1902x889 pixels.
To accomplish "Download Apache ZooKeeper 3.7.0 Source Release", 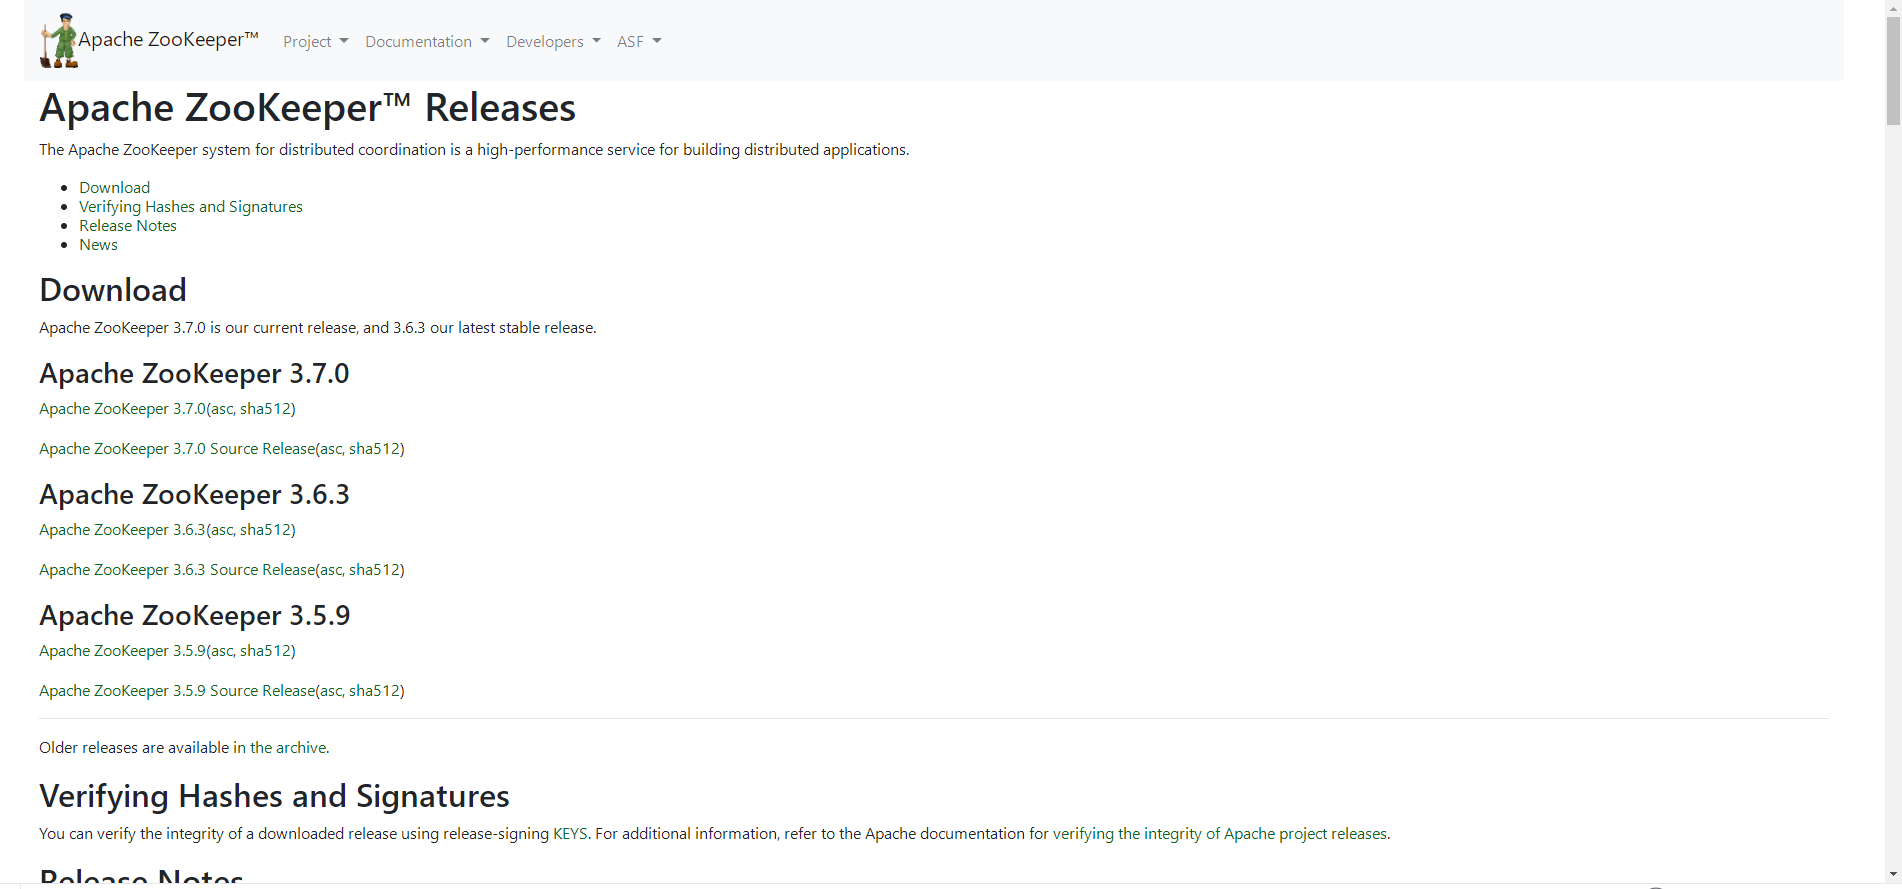I will (x=177, y=449).
